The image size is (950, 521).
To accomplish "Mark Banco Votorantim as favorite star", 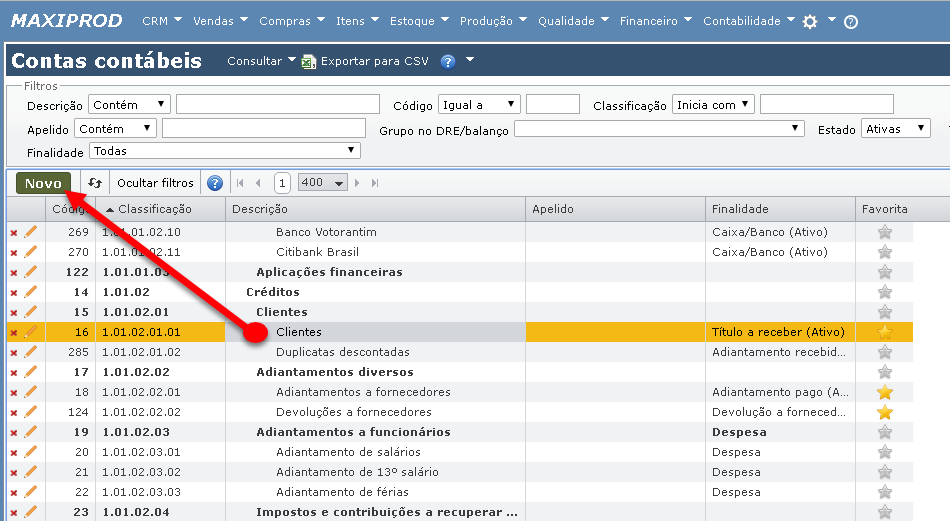I will (884, 232).
